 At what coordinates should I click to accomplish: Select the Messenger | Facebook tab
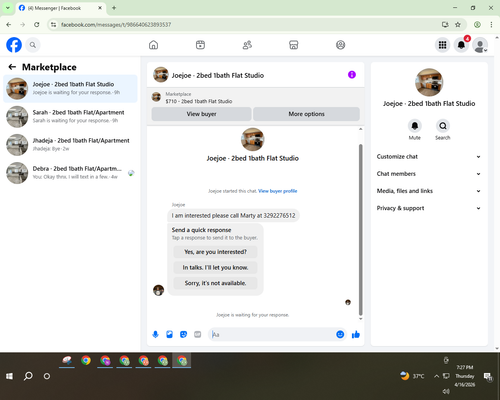coord(61,8)
